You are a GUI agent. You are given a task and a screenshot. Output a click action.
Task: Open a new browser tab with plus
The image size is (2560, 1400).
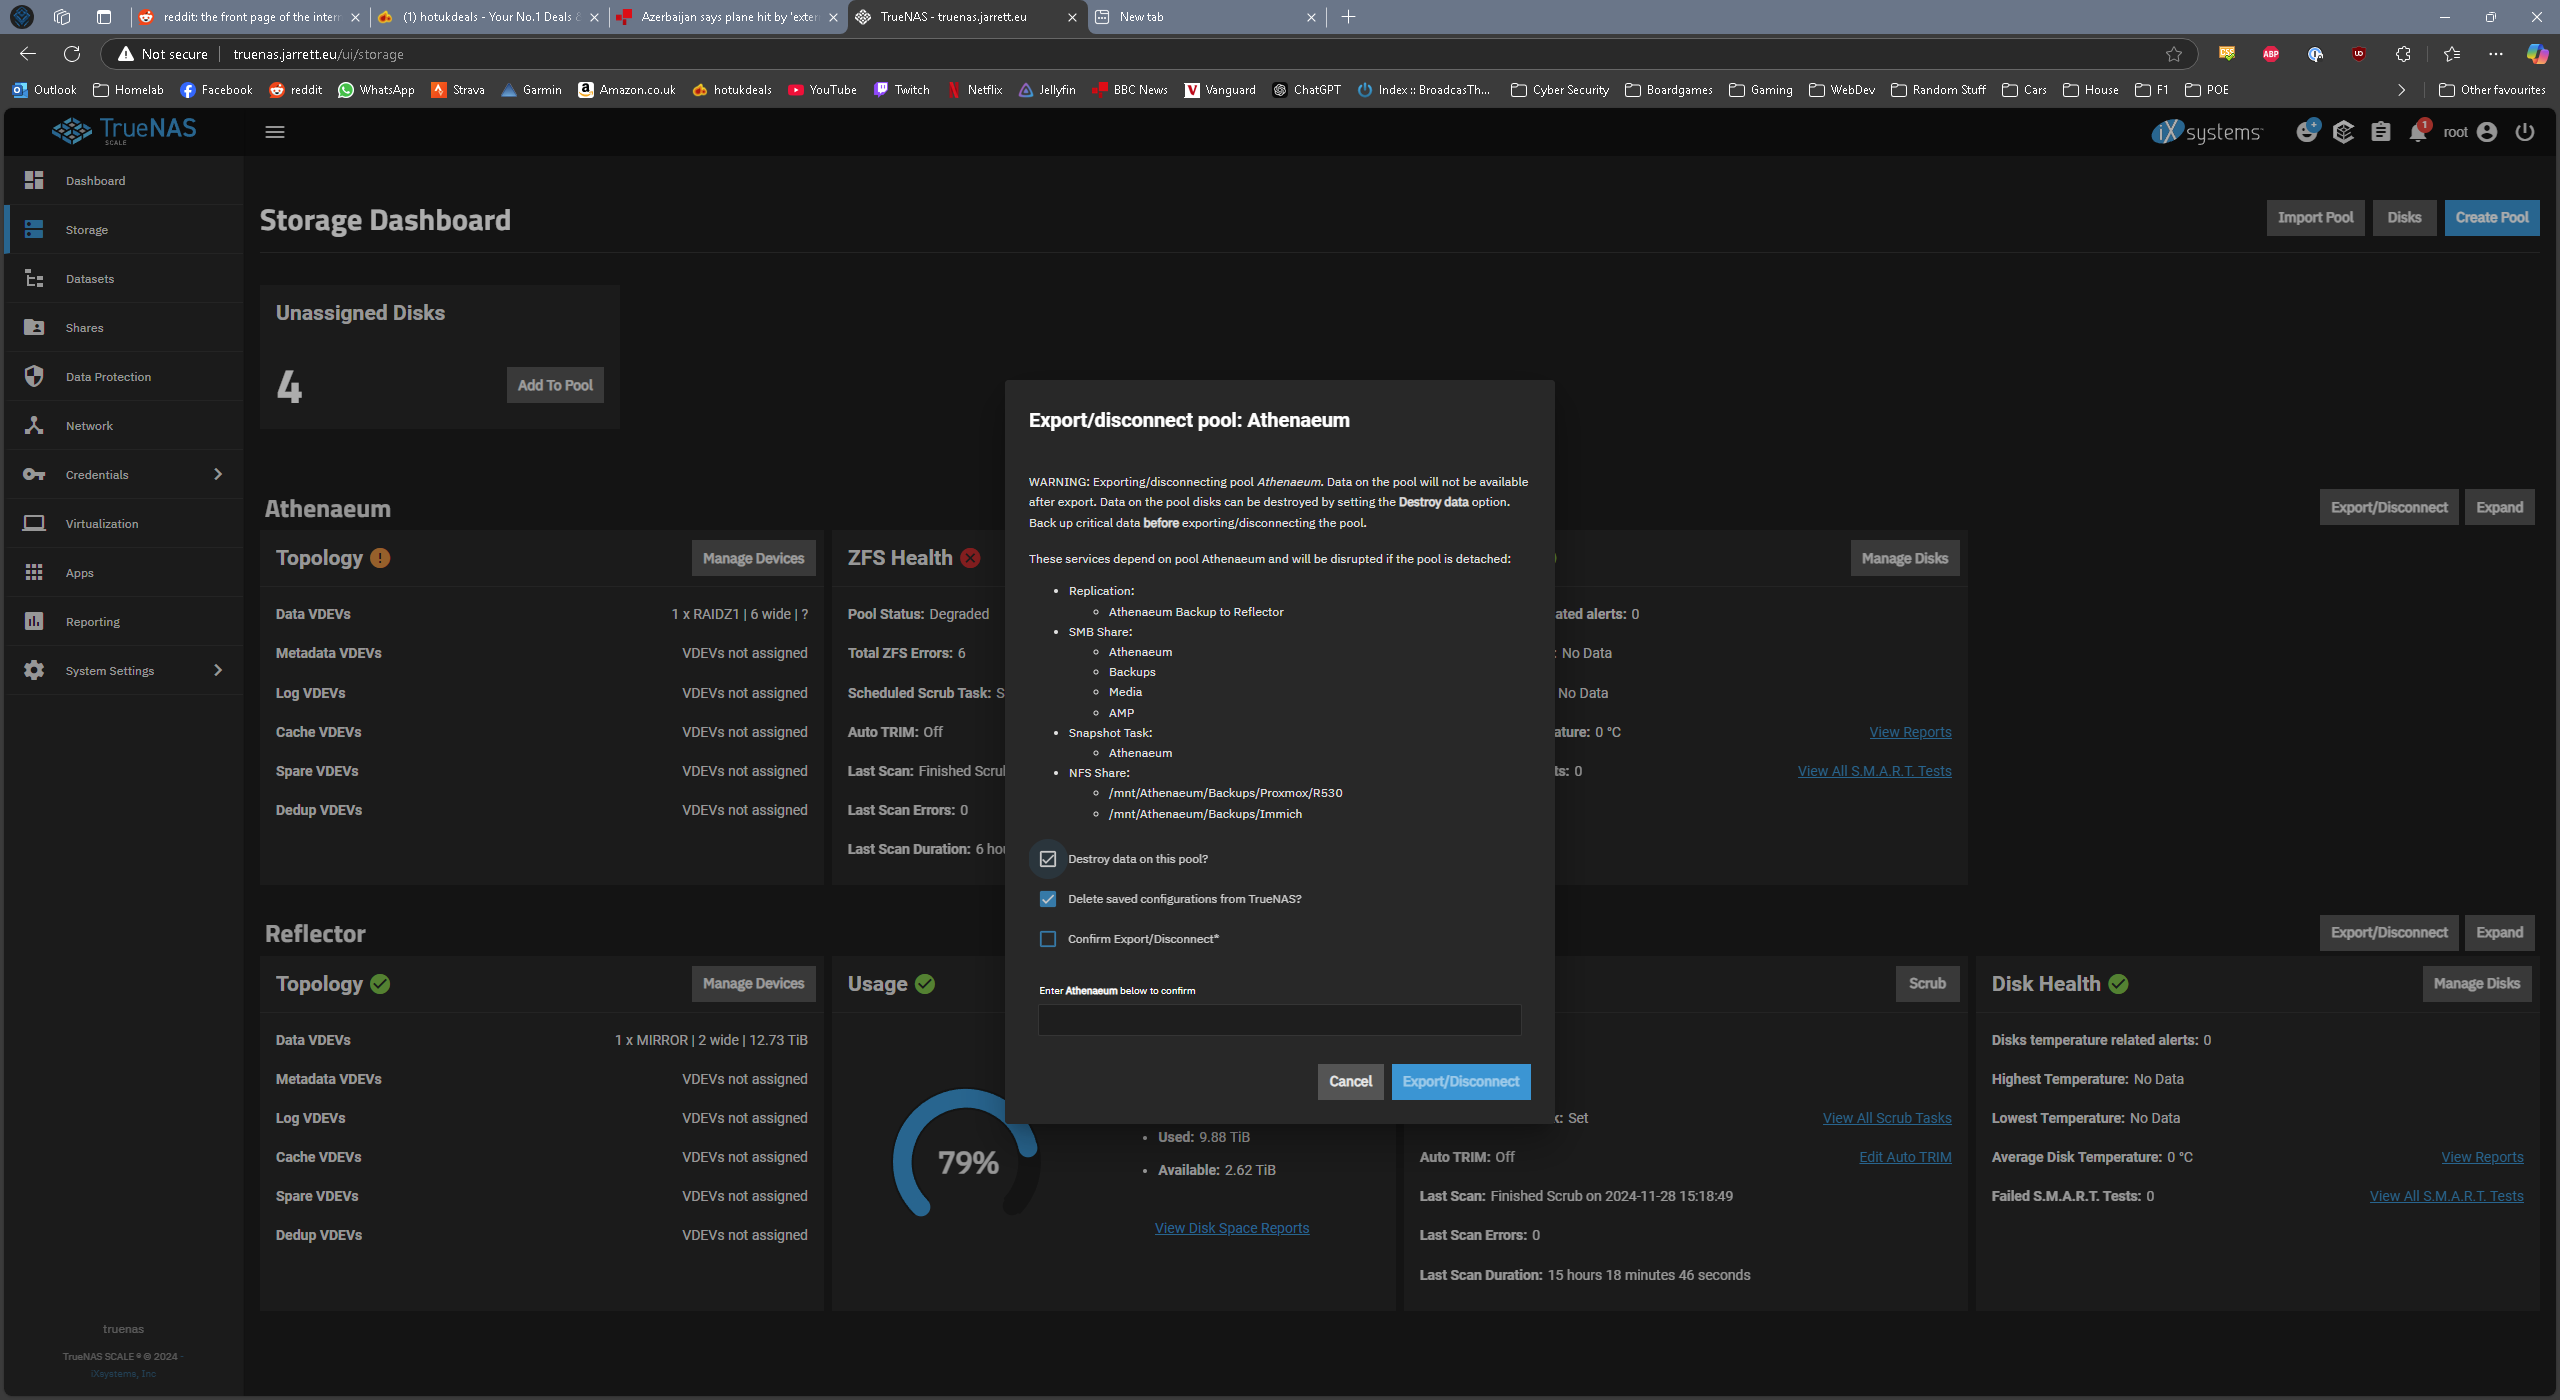tap(1348, 17)
